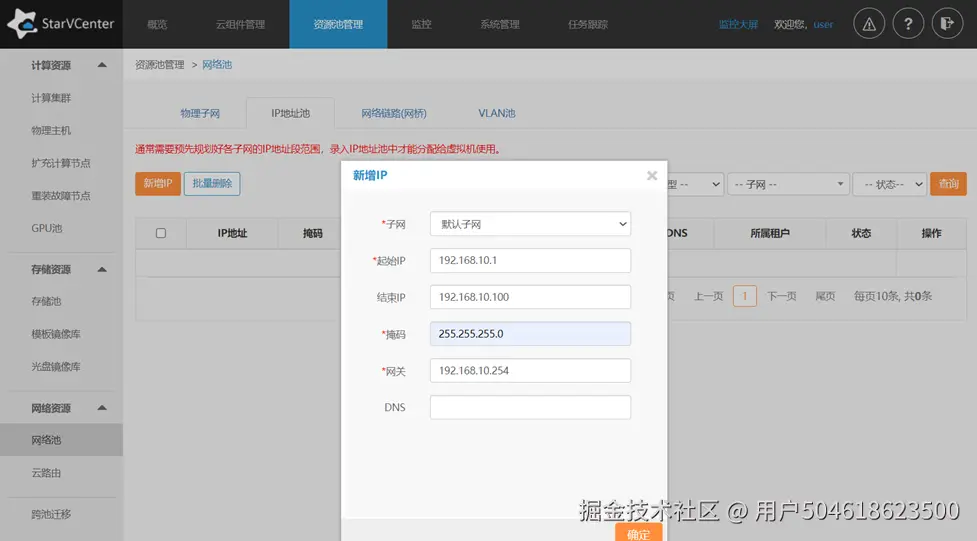
Task: Open the alert warning triangle icon
Action: click(869, 24)
